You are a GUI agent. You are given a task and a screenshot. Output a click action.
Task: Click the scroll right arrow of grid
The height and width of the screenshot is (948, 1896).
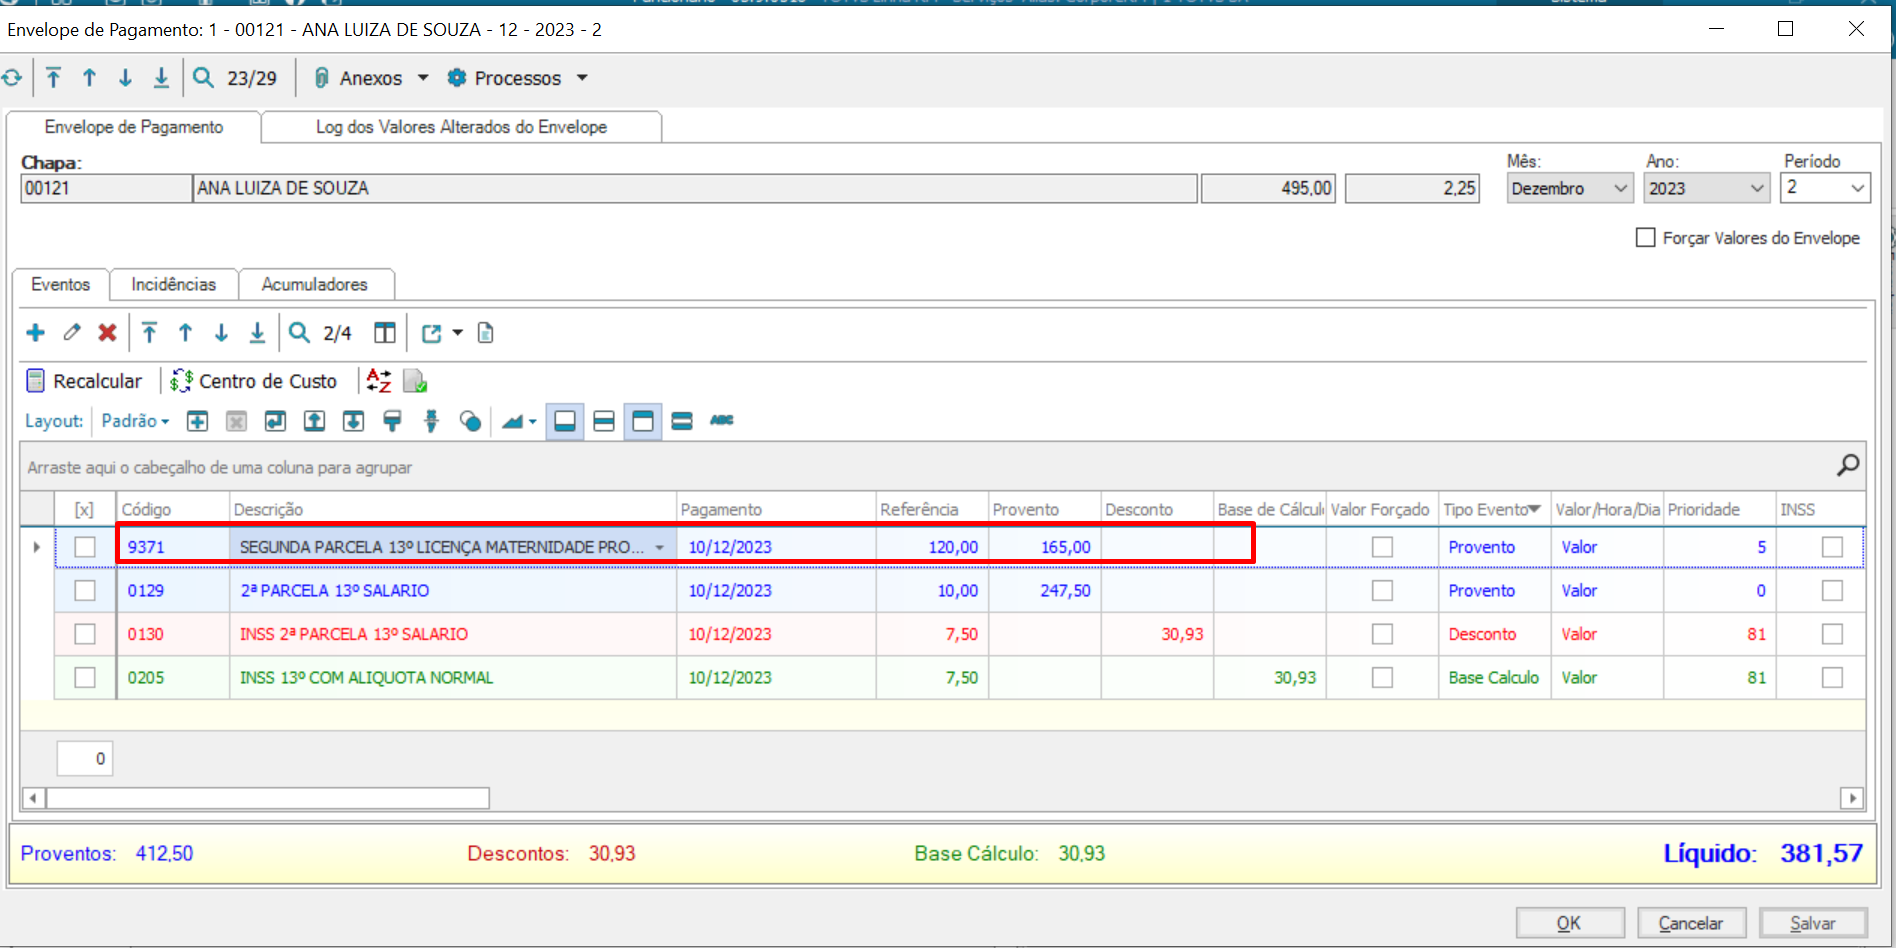tap(1852, 798)
